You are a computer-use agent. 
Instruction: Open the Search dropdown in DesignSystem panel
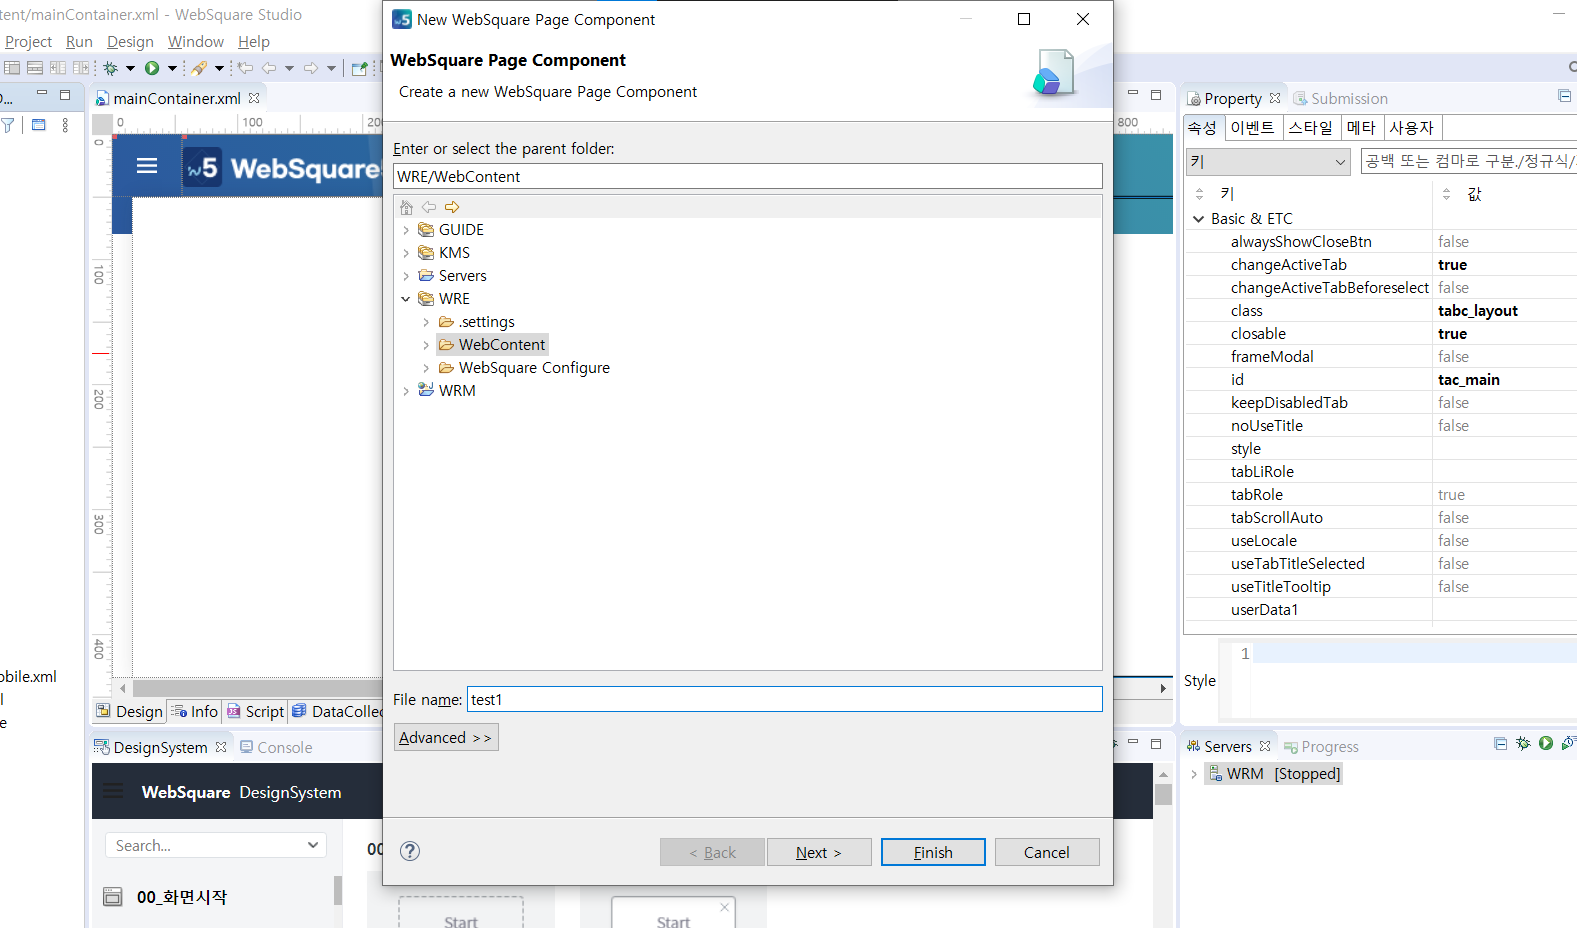point(313,845)
